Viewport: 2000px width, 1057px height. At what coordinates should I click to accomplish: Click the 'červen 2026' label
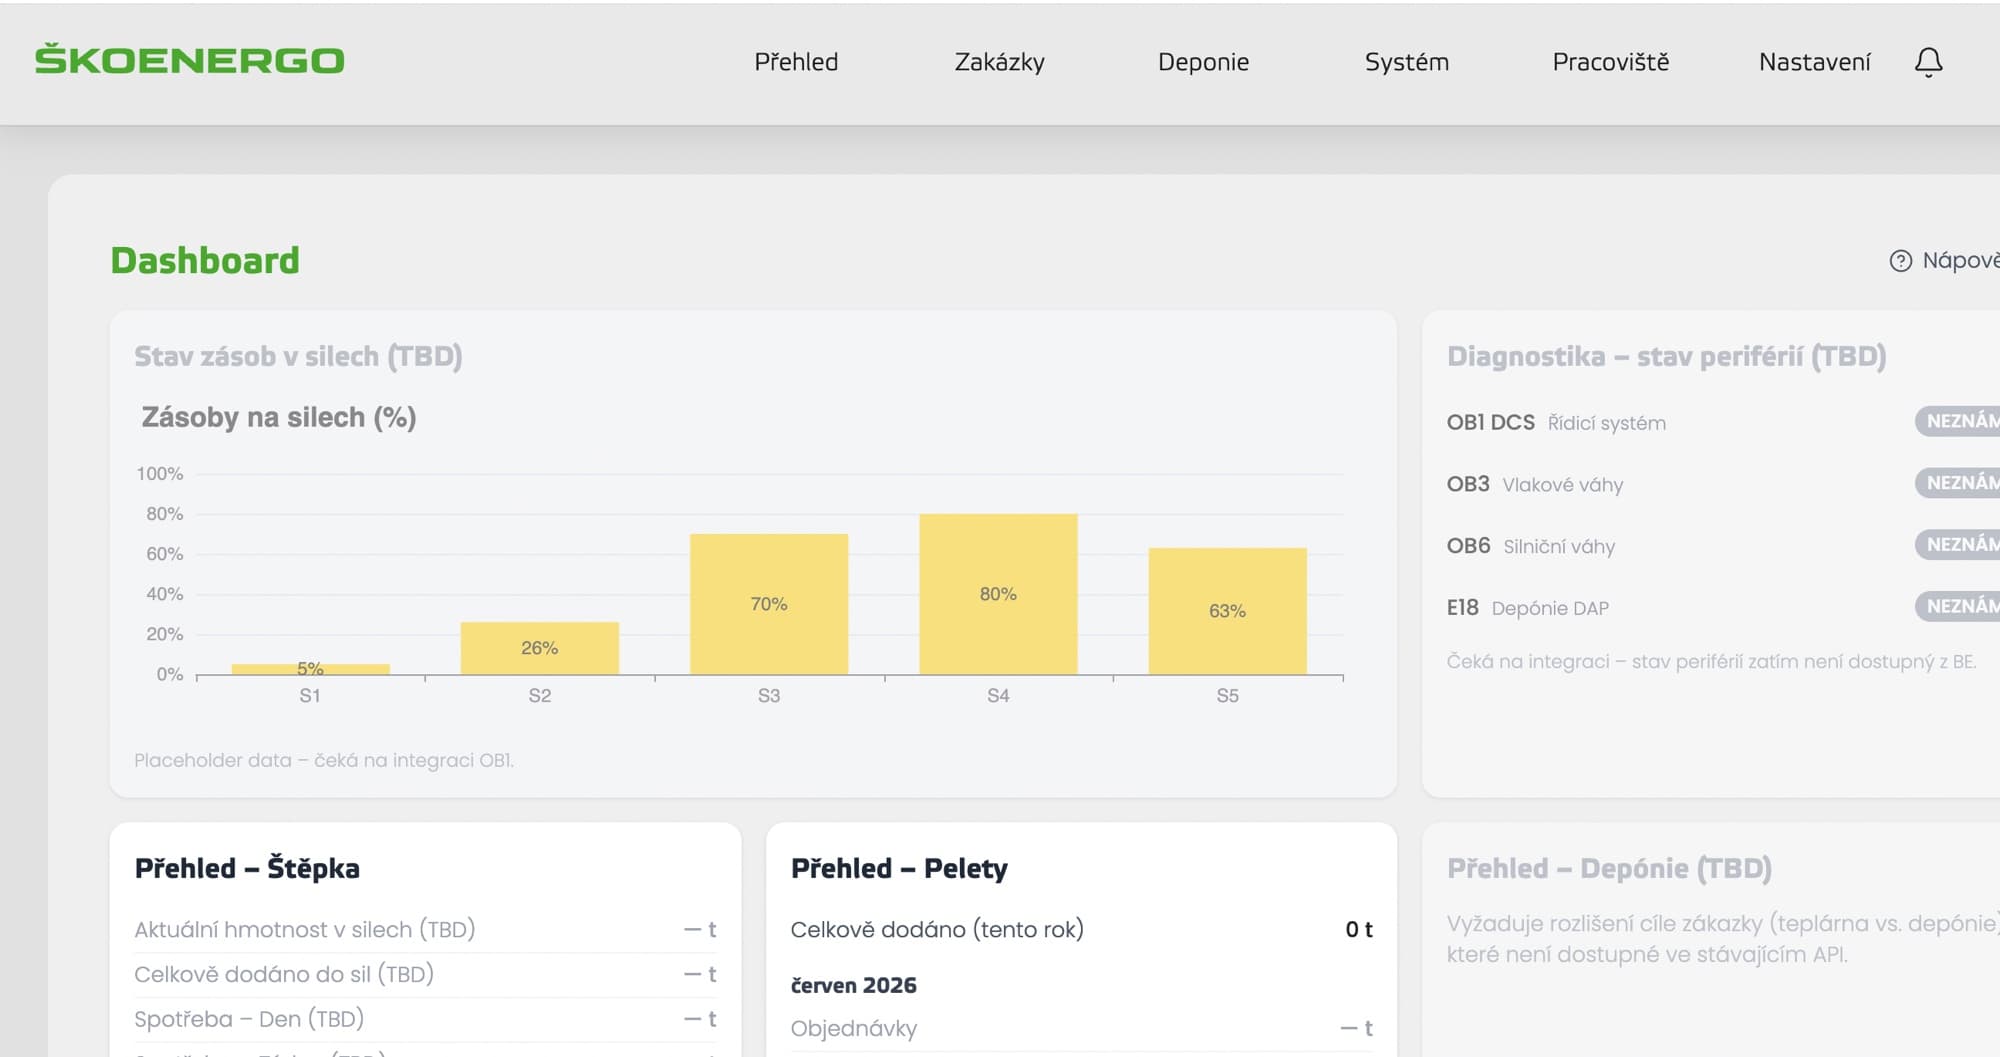pyautogui.click(x=853, y=985)
